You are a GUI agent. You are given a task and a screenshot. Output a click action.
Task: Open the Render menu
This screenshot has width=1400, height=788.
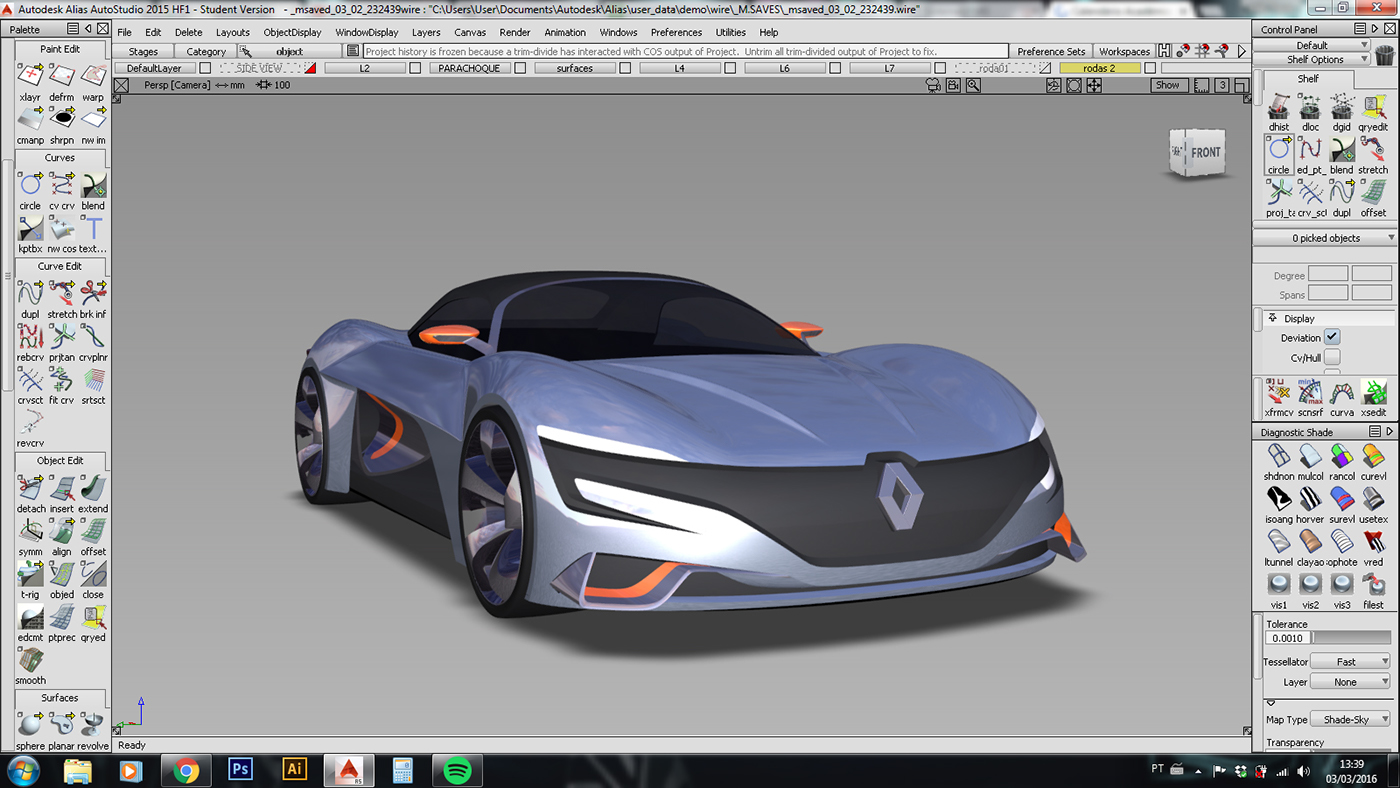[515, 32]
